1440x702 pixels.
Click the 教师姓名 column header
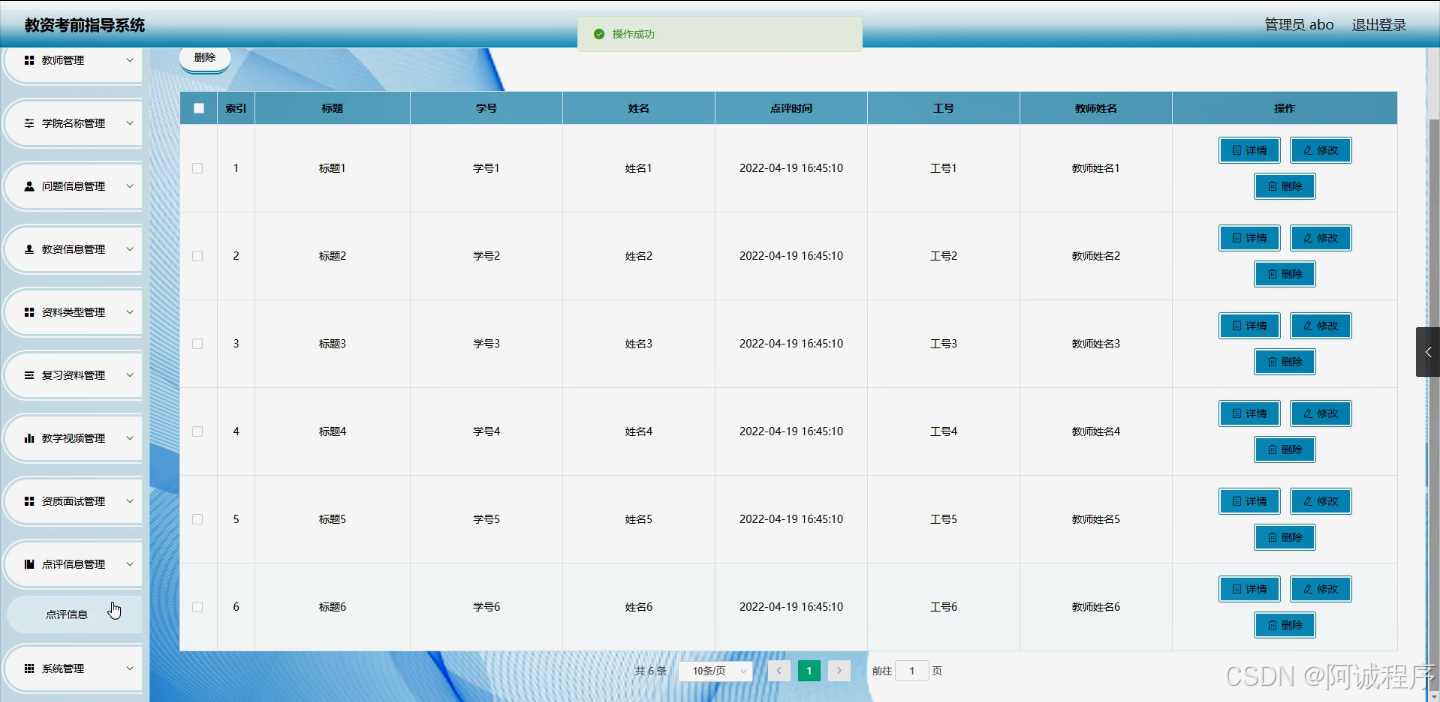tap(1096, 108)
